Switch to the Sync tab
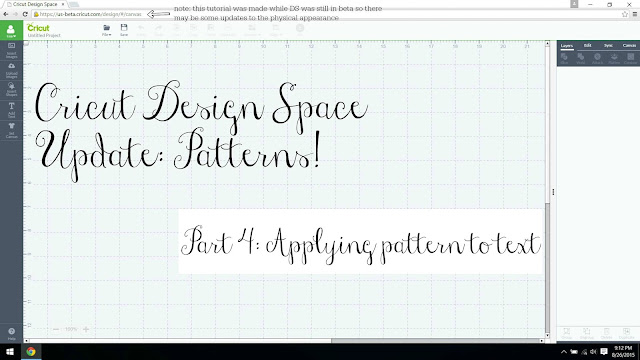The height and width of the screenshot is (360, 640). coord(608,46)
